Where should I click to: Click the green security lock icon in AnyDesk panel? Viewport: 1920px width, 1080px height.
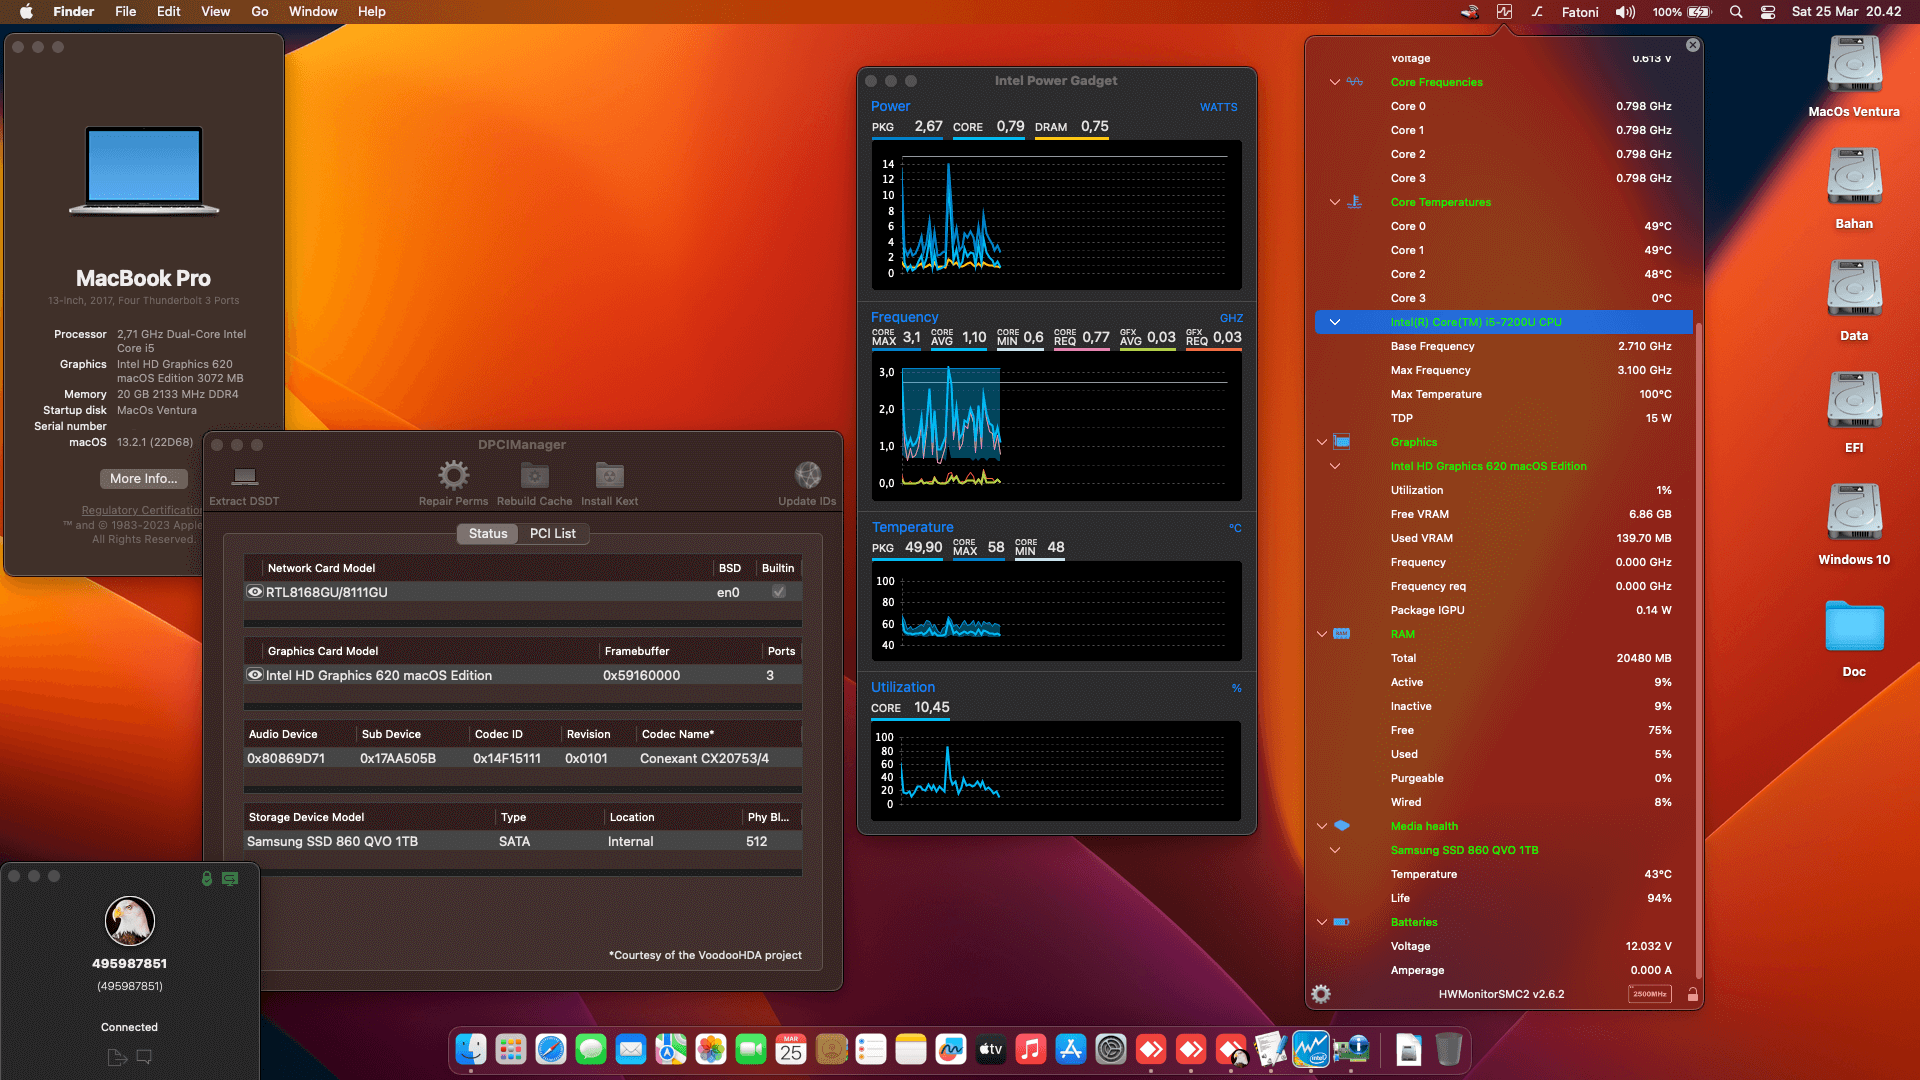tap(206, 878)
